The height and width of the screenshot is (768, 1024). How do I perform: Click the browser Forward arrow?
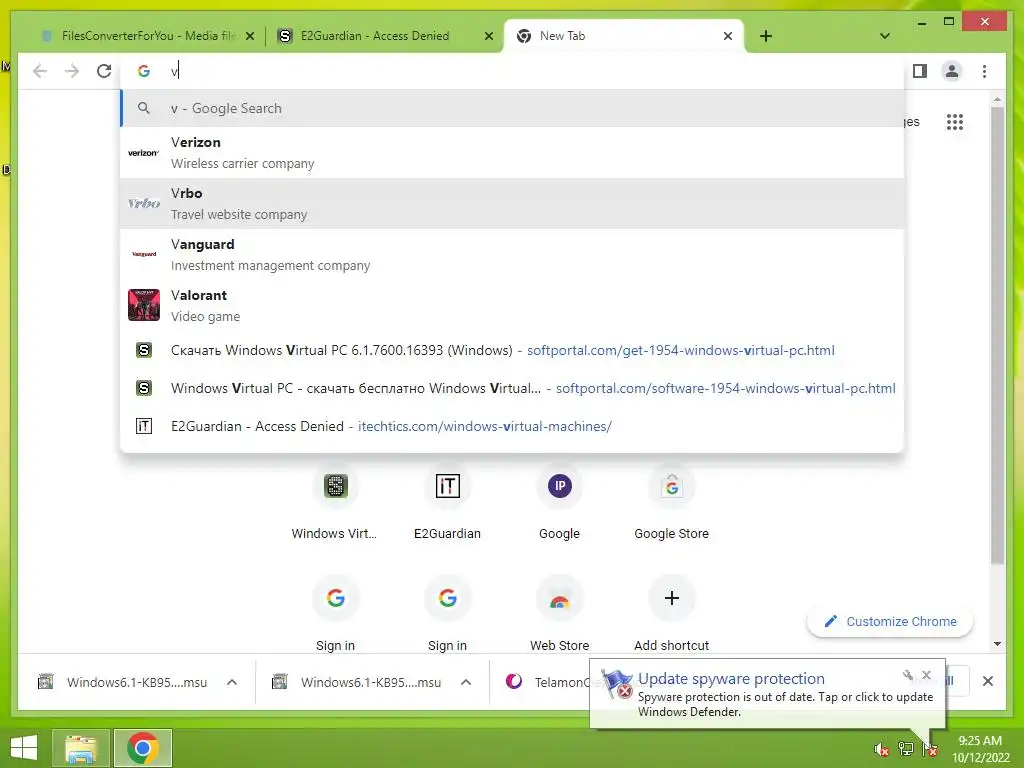[72, 71]
